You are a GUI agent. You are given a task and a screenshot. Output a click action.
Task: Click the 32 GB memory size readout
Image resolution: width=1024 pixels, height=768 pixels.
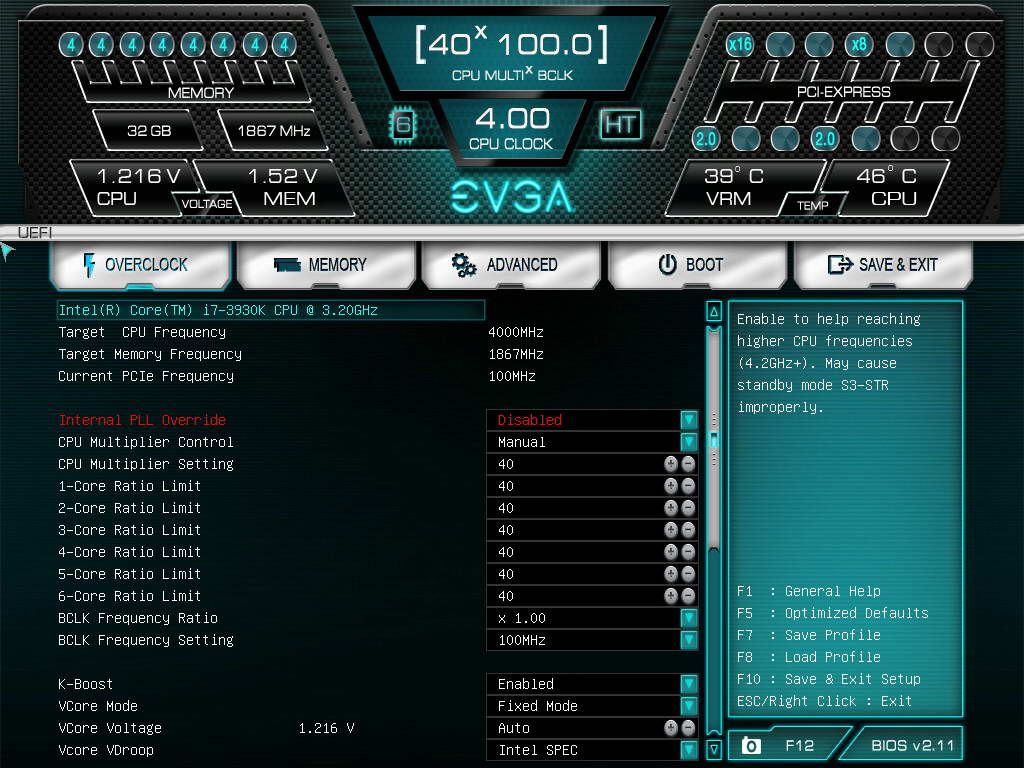(x=148, y=131)
